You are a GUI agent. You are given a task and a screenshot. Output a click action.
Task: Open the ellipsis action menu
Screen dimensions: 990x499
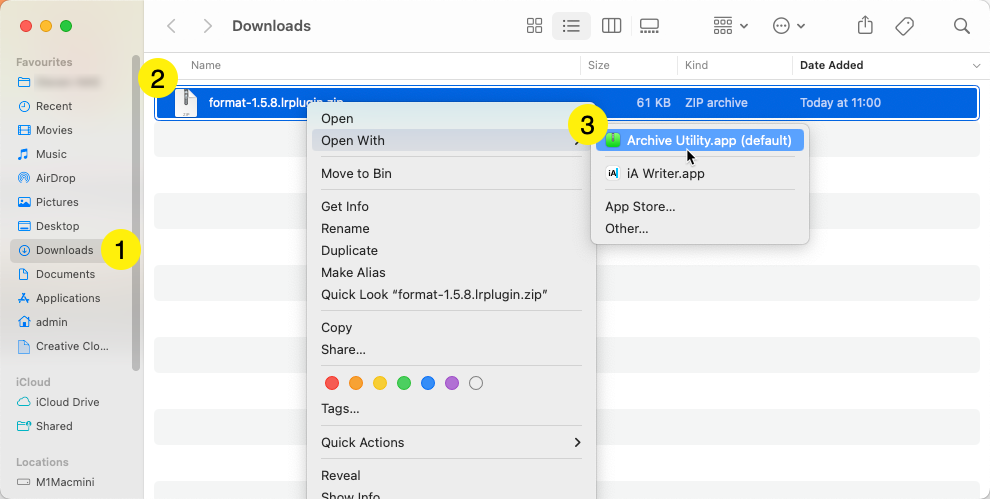coord(789,26)
